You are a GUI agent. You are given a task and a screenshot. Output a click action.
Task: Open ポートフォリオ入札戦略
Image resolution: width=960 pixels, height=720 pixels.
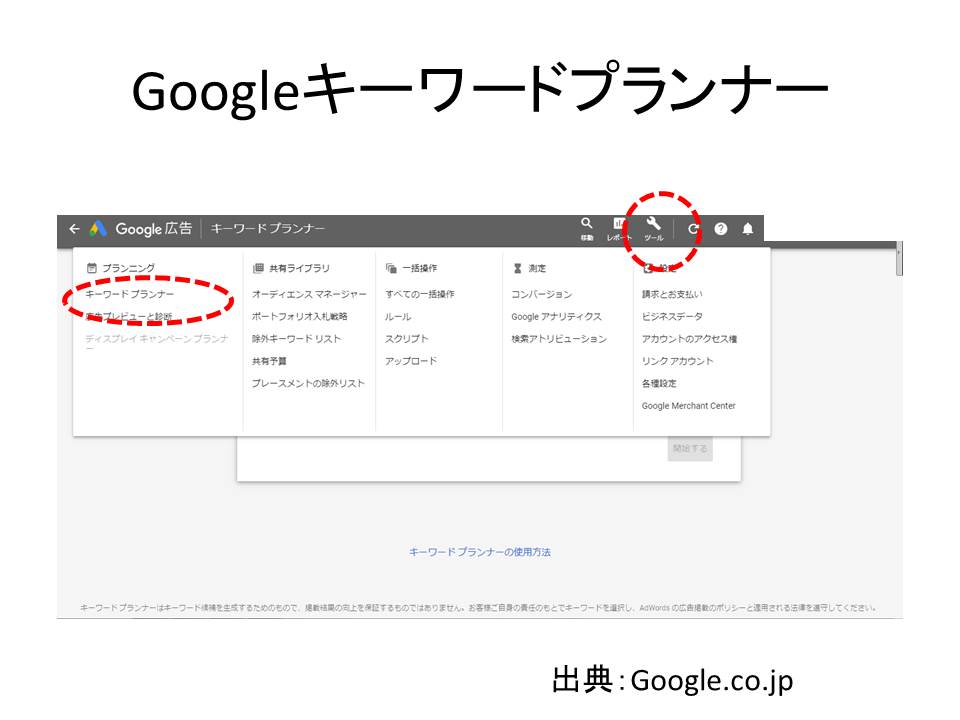(x=300, y=317)
